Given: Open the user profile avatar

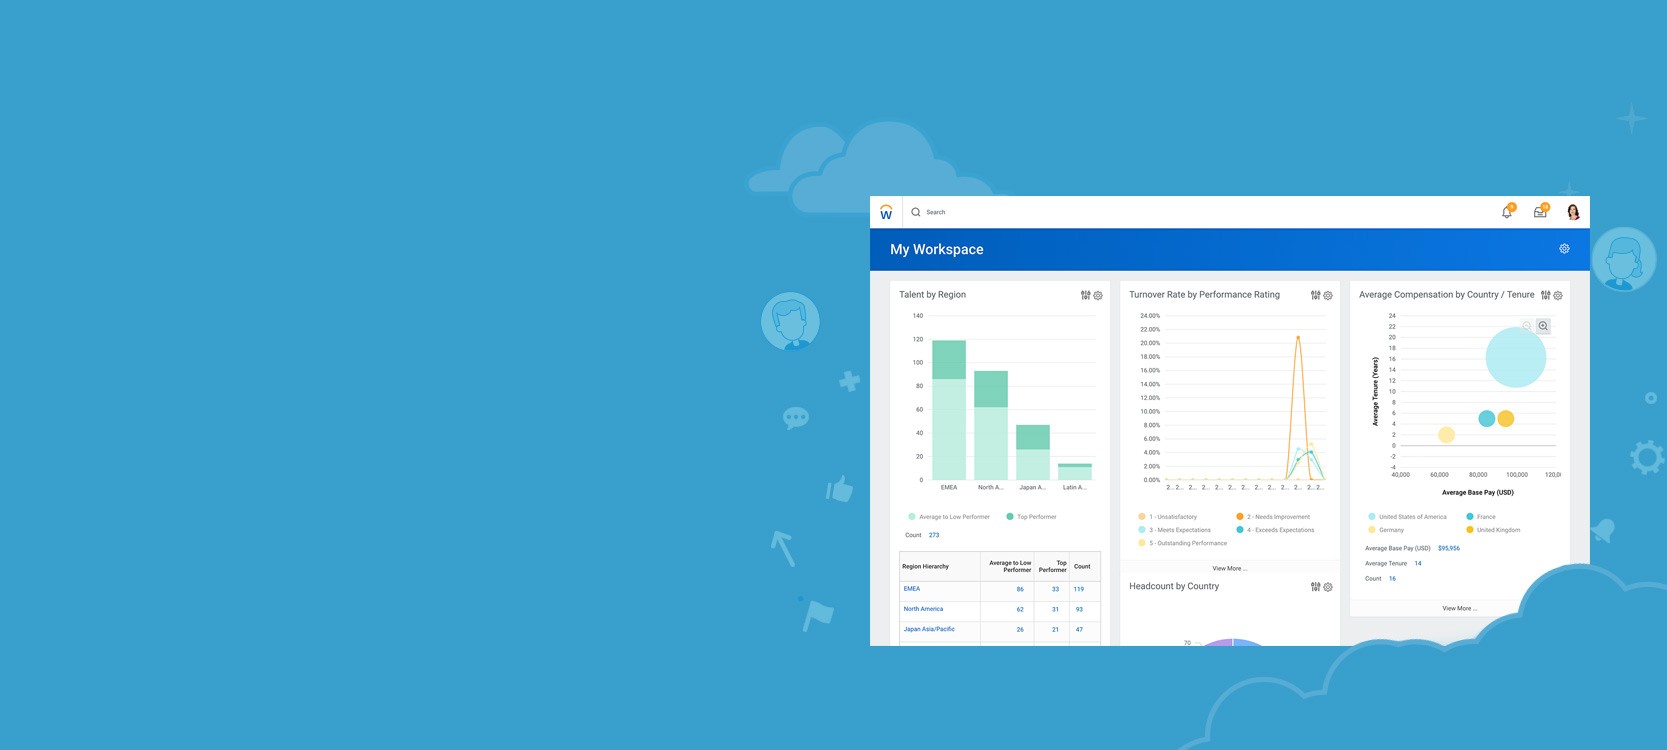Looking at the screenshot, I should [1573, 212].
